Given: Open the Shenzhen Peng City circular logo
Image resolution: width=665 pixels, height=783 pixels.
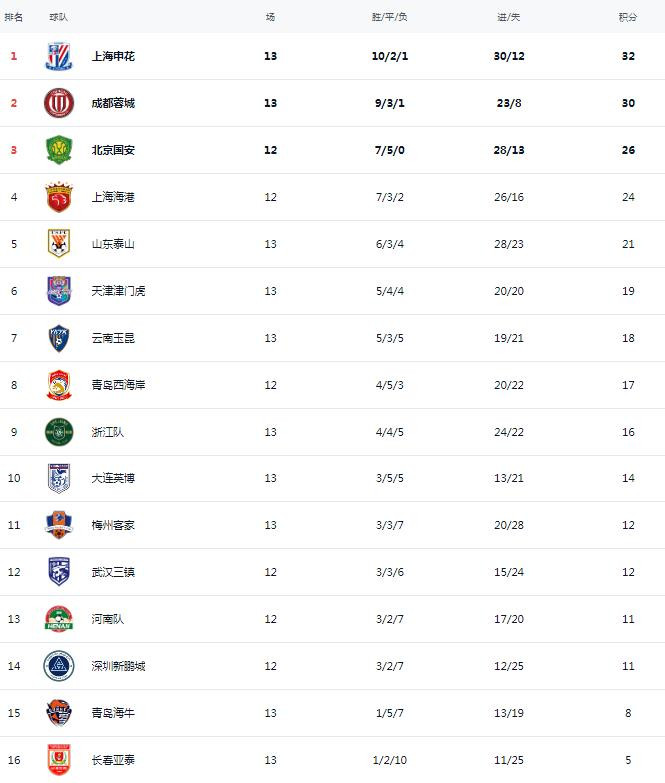Looking at the screenshot, I should pyautogui.click(x=59, y=666).
